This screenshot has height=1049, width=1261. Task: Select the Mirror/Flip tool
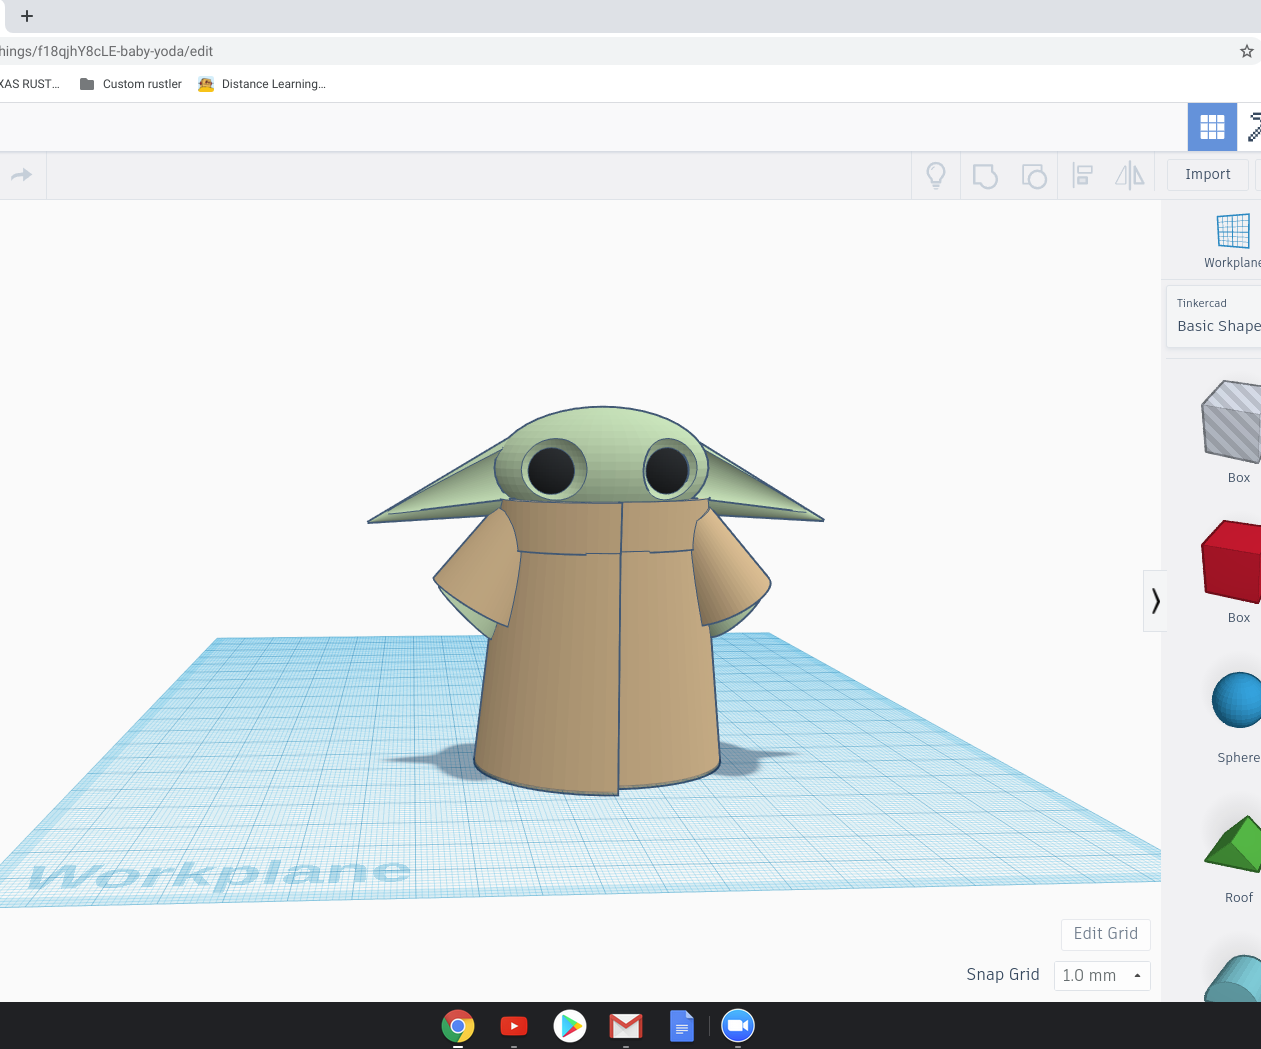point(1129,175)
